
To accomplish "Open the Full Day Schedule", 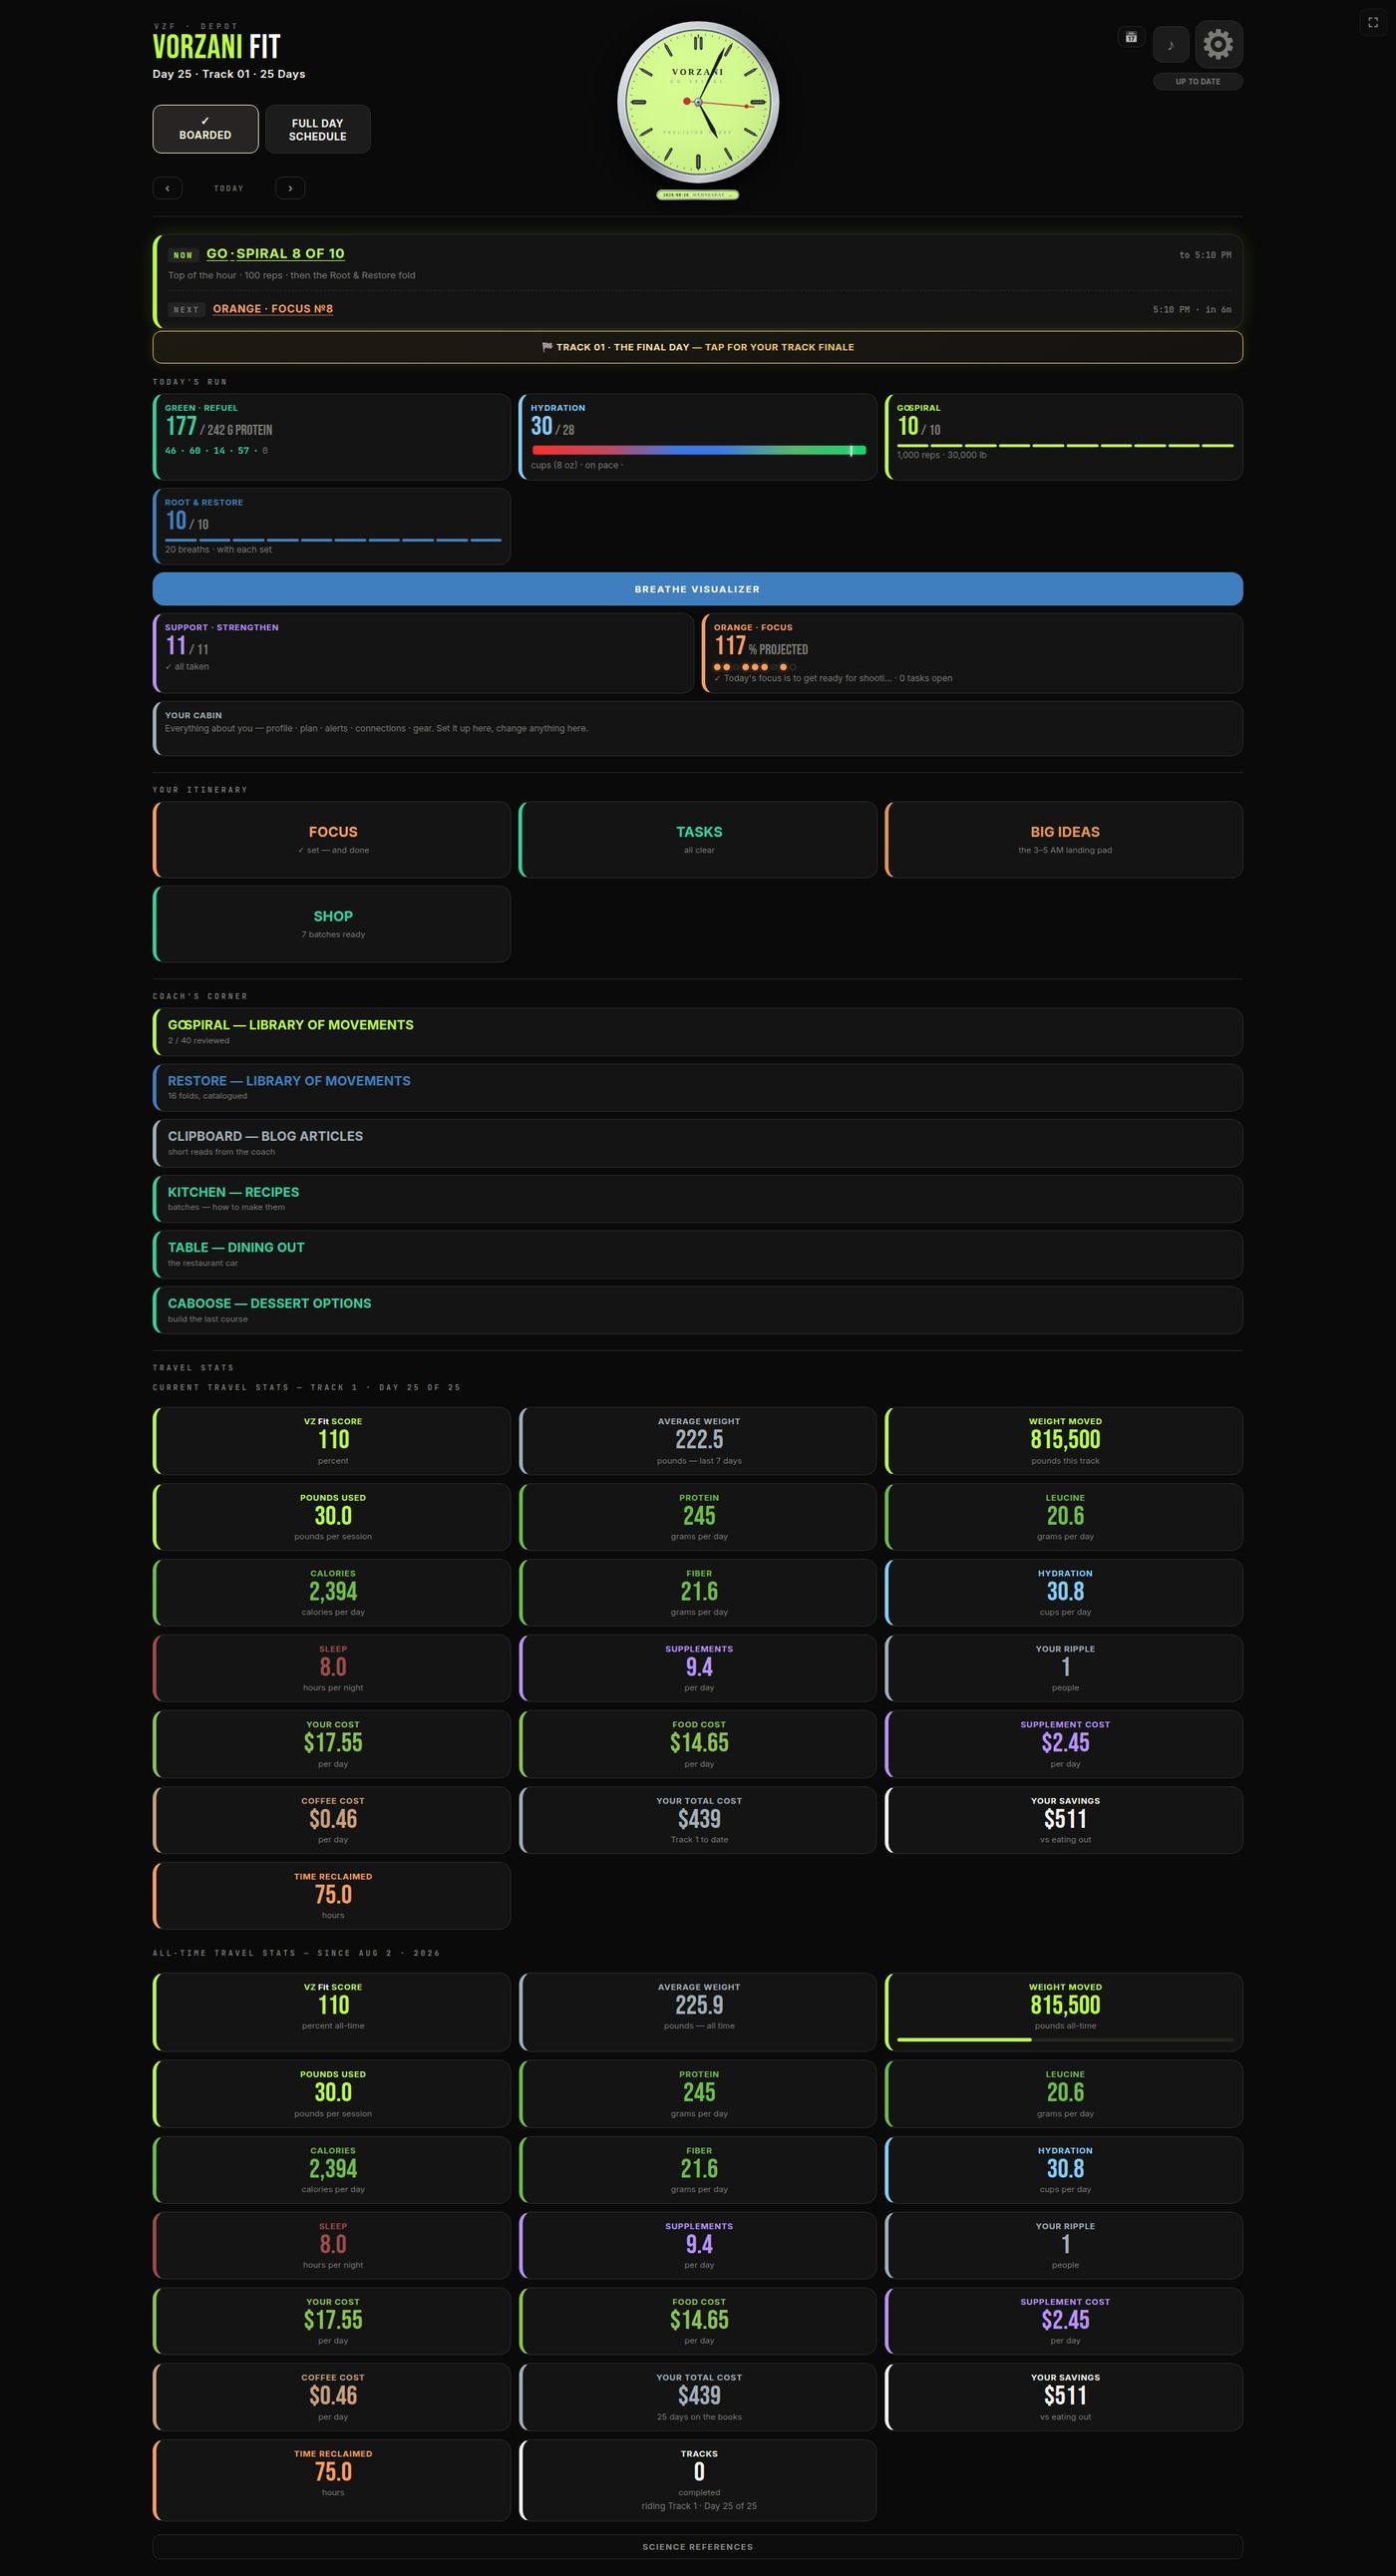I will 318,129.
